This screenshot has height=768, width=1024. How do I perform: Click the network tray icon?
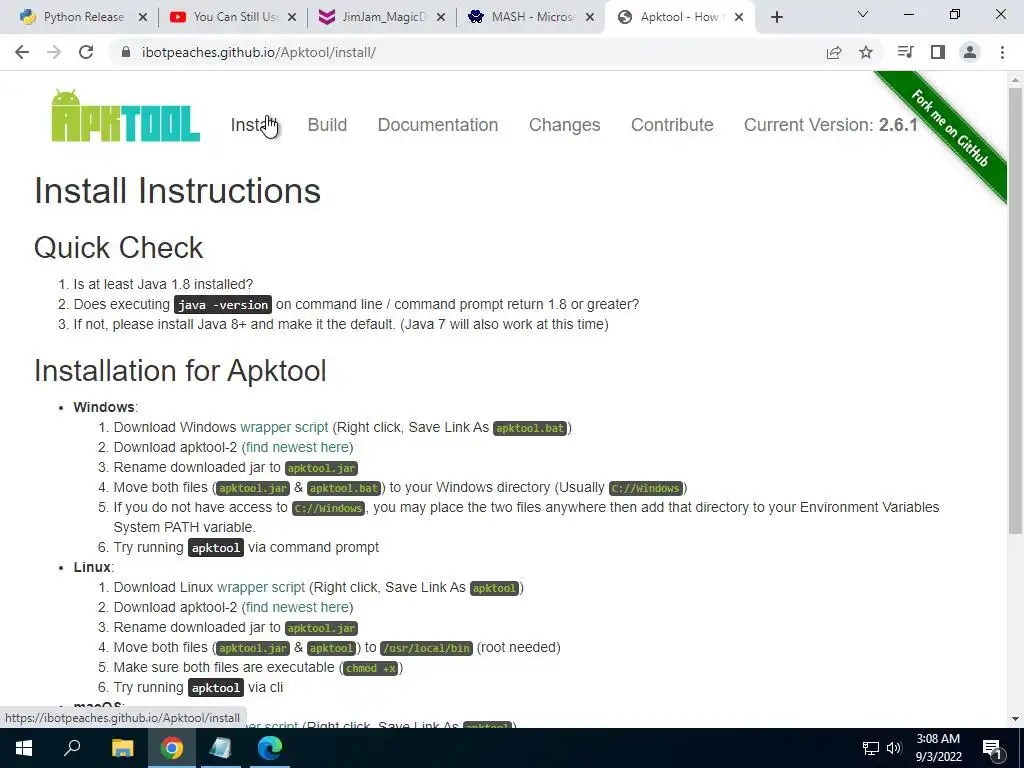coord(871,748)
